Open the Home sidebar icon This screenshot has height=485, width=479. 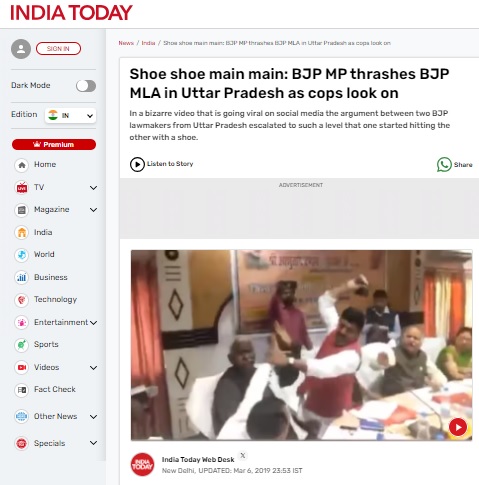pos(22,165)
